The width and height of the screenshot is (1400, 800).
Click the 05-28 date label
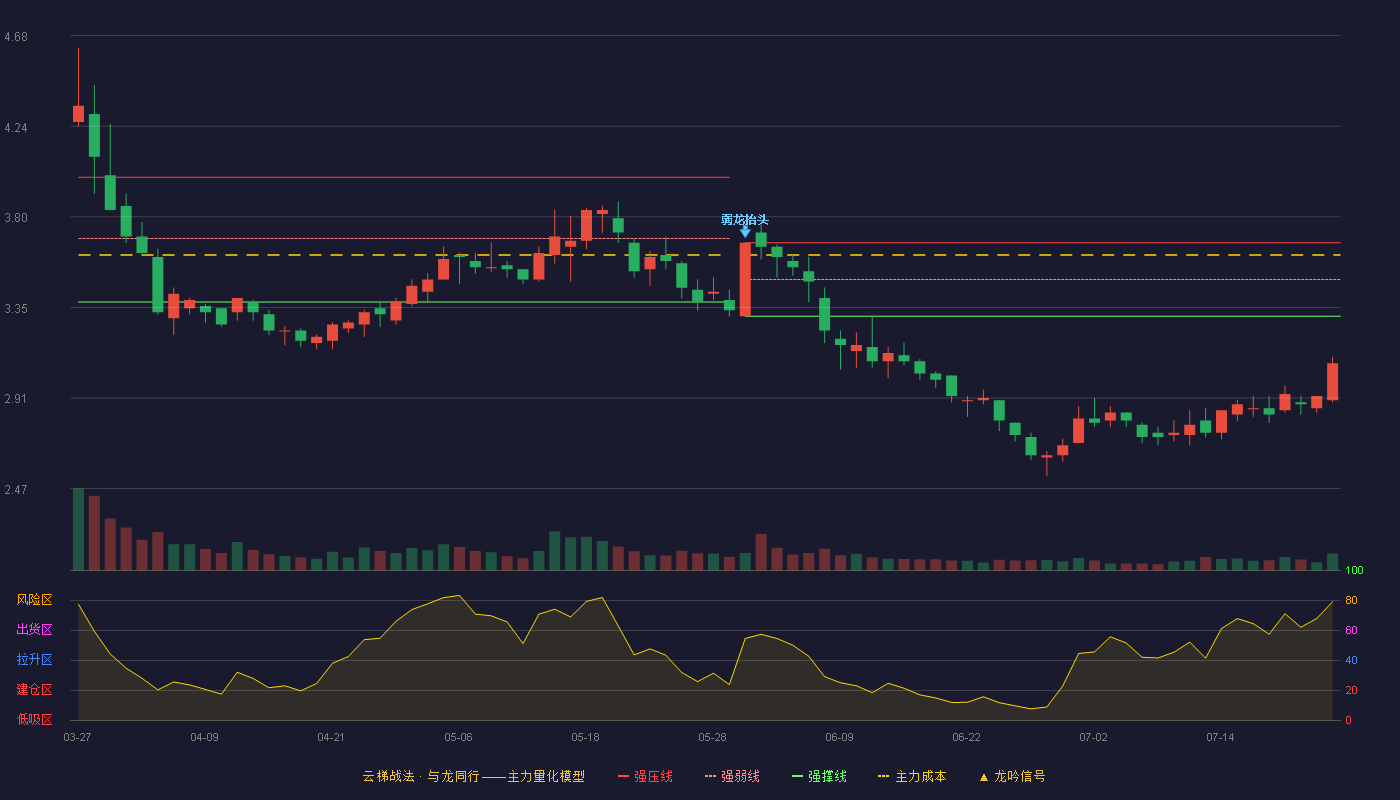[x=712, y=737]
